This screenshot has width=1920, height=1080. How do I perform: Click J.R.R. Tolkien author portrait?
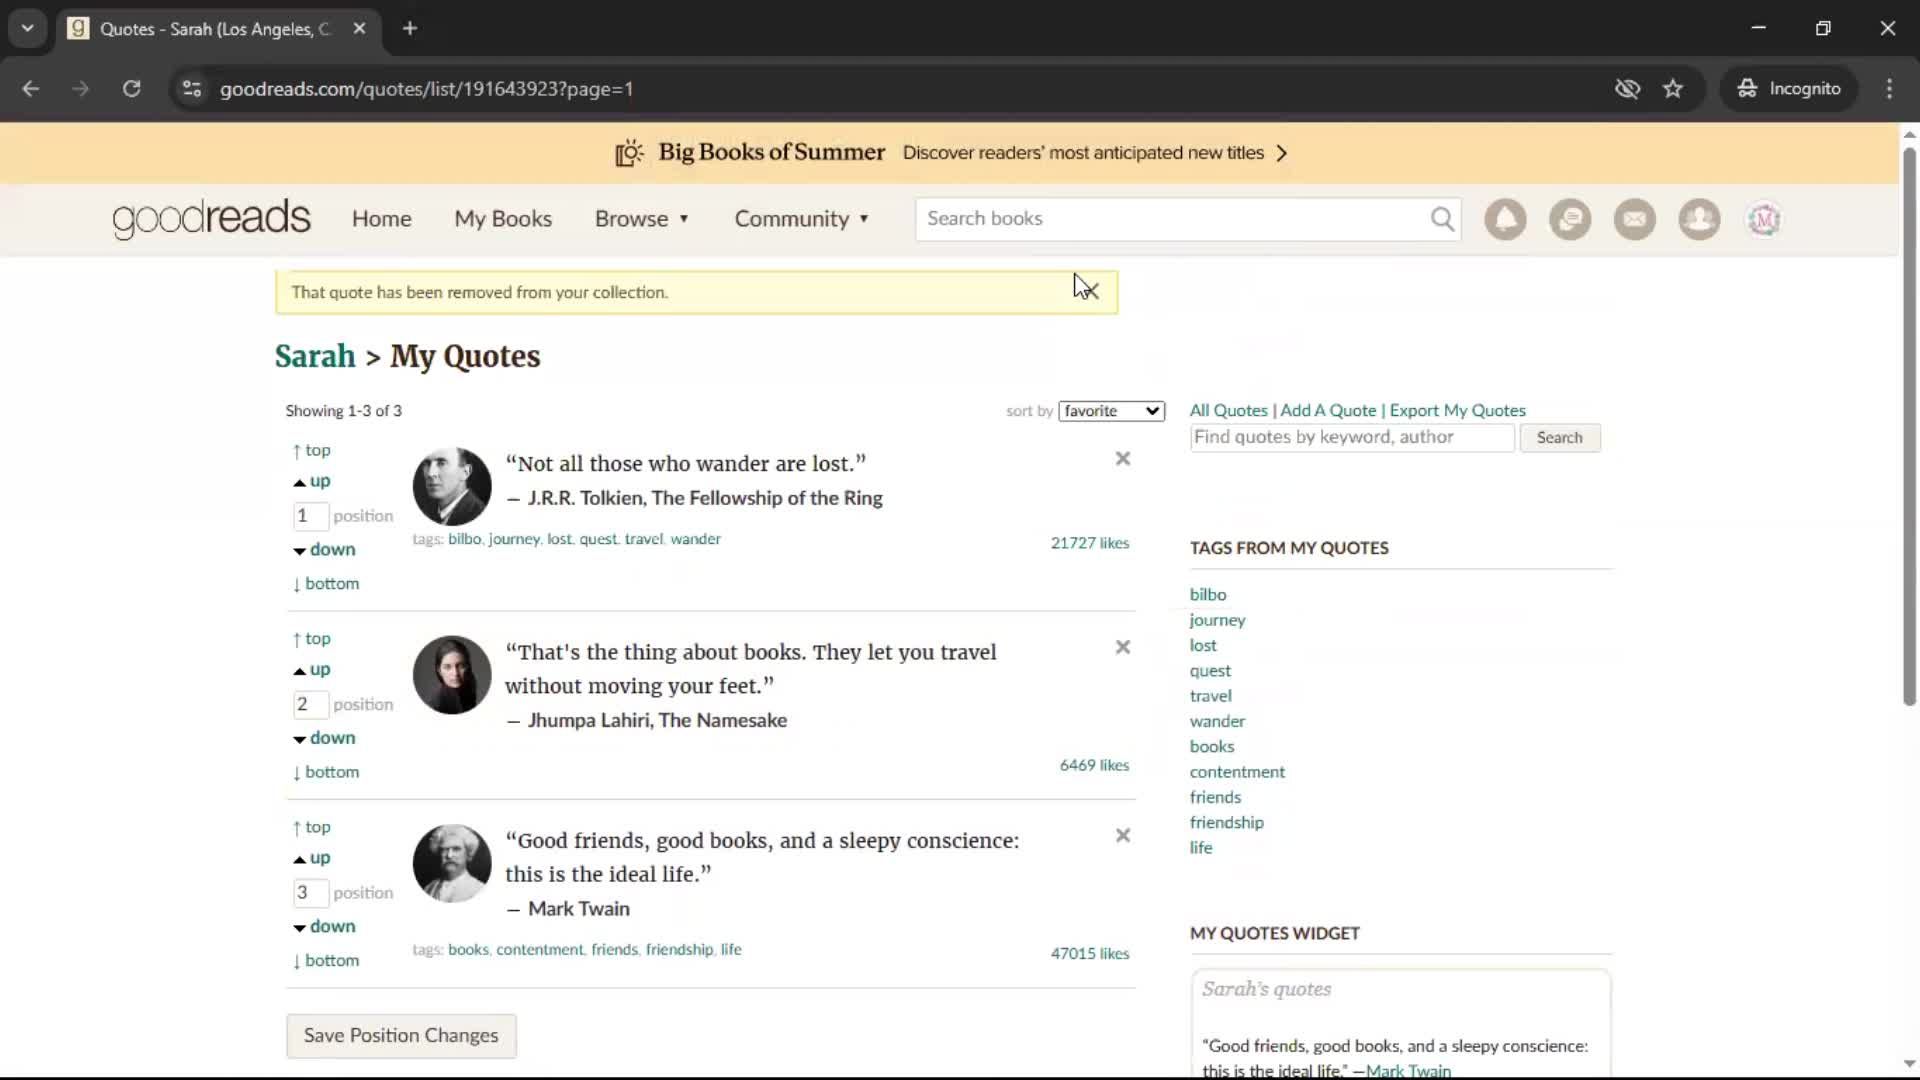click(x=452, y=486)
